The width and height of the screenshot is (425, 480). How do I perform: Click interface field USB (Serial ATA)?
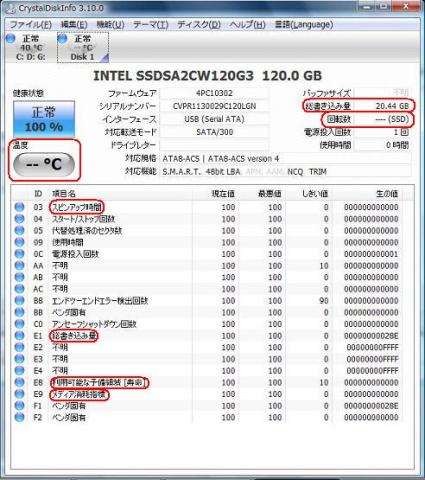click(x=214, y=119)
